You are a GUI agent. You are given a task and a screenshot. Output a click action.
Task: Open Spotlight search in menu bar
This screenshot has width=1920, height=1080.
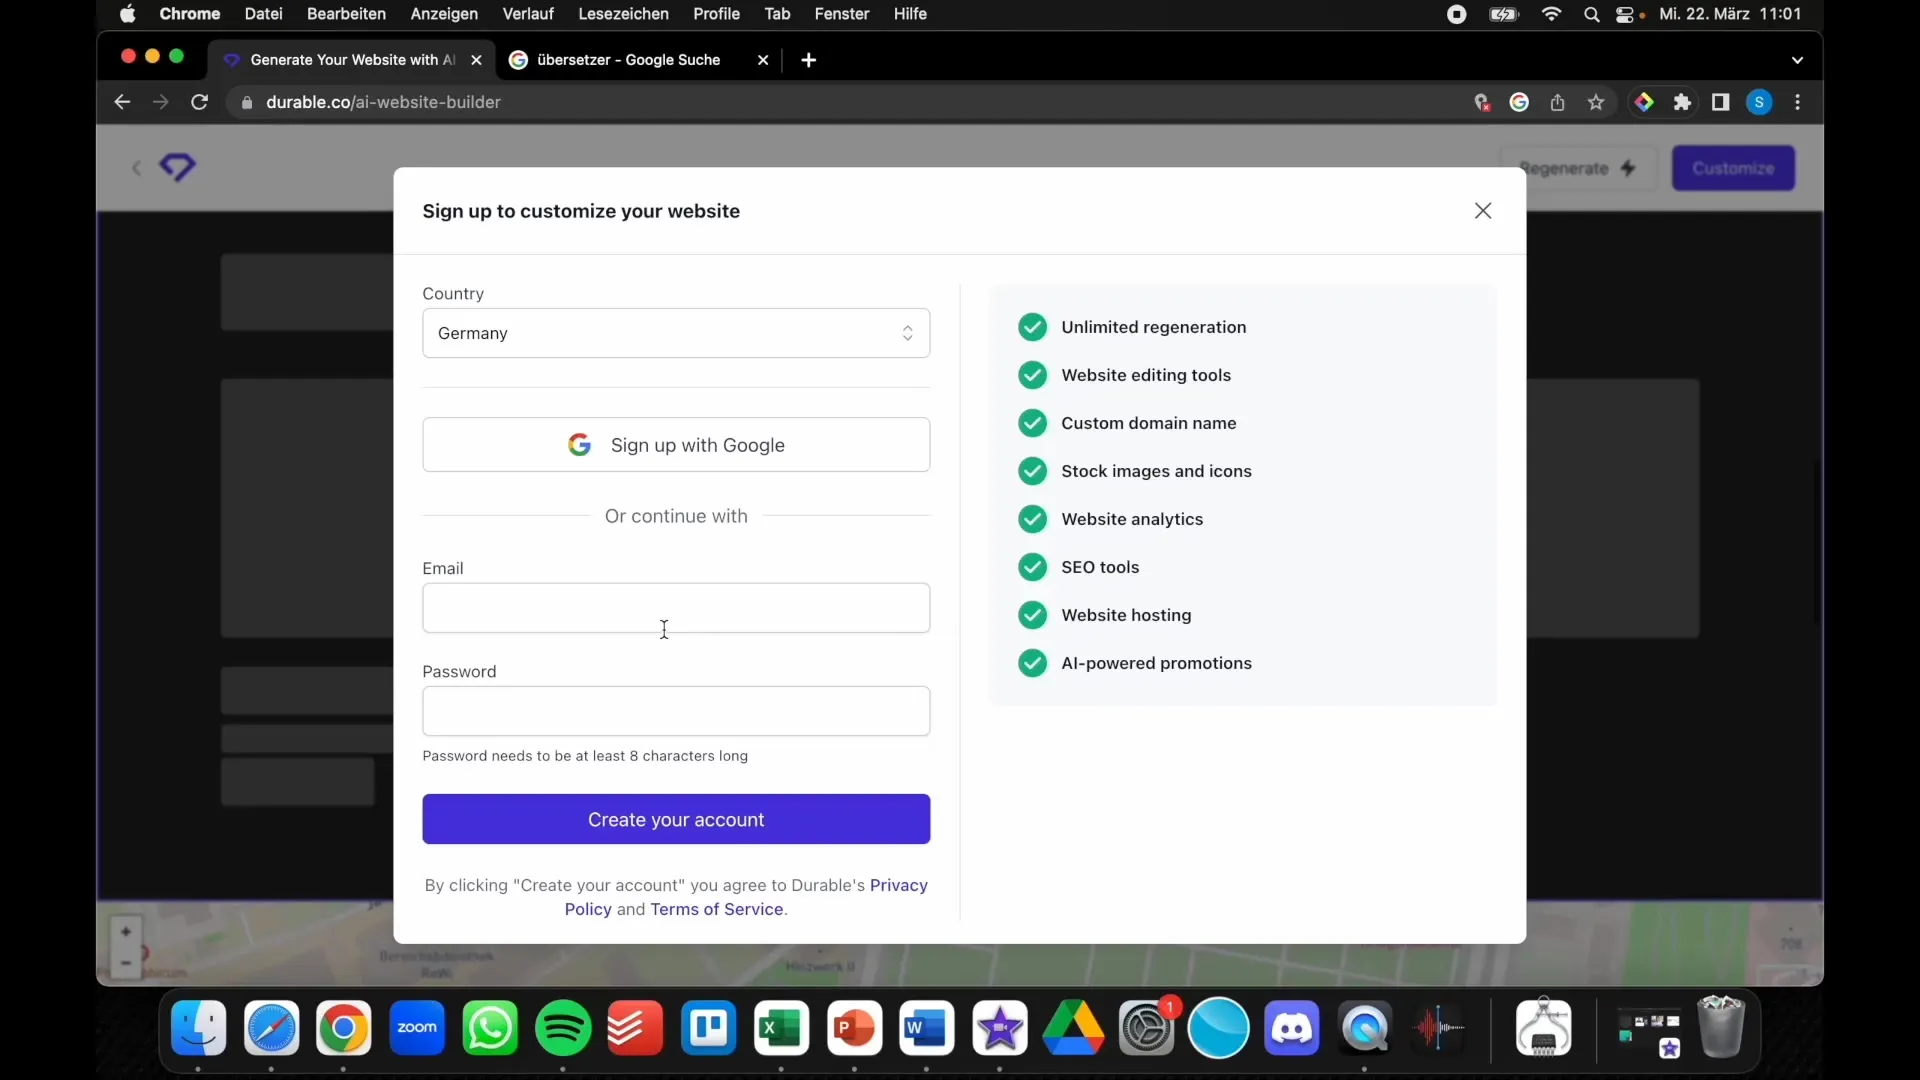point(1592,14)
